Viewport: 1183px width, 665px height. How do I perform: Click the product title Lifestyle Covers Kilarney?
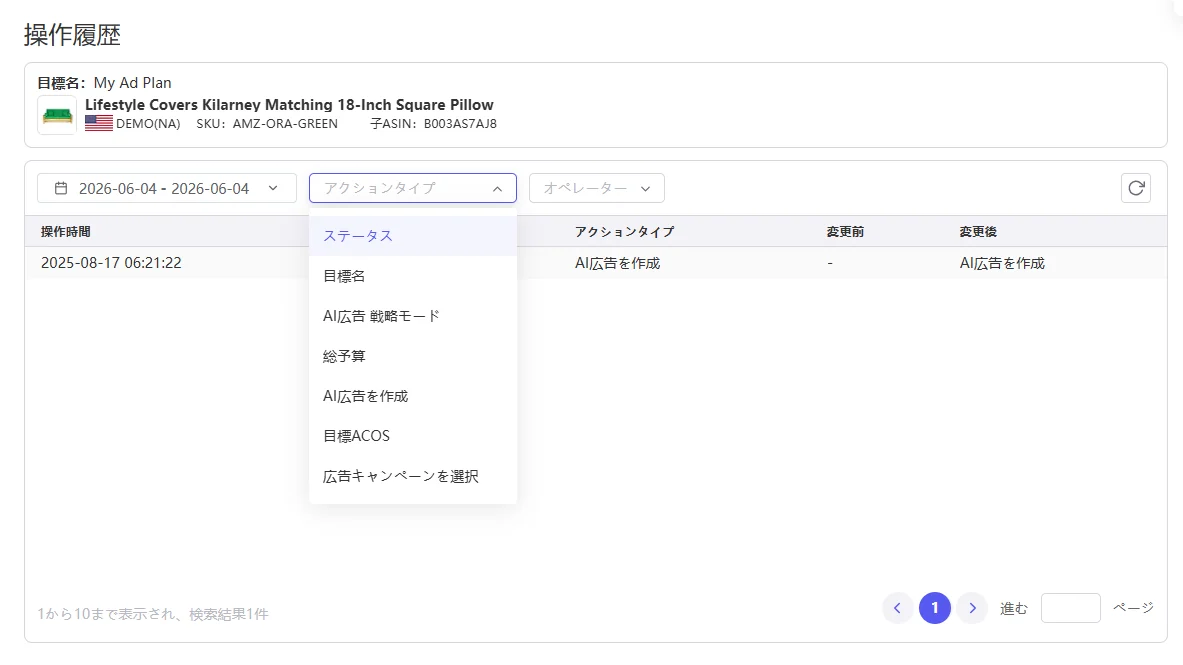pos(289,105)
